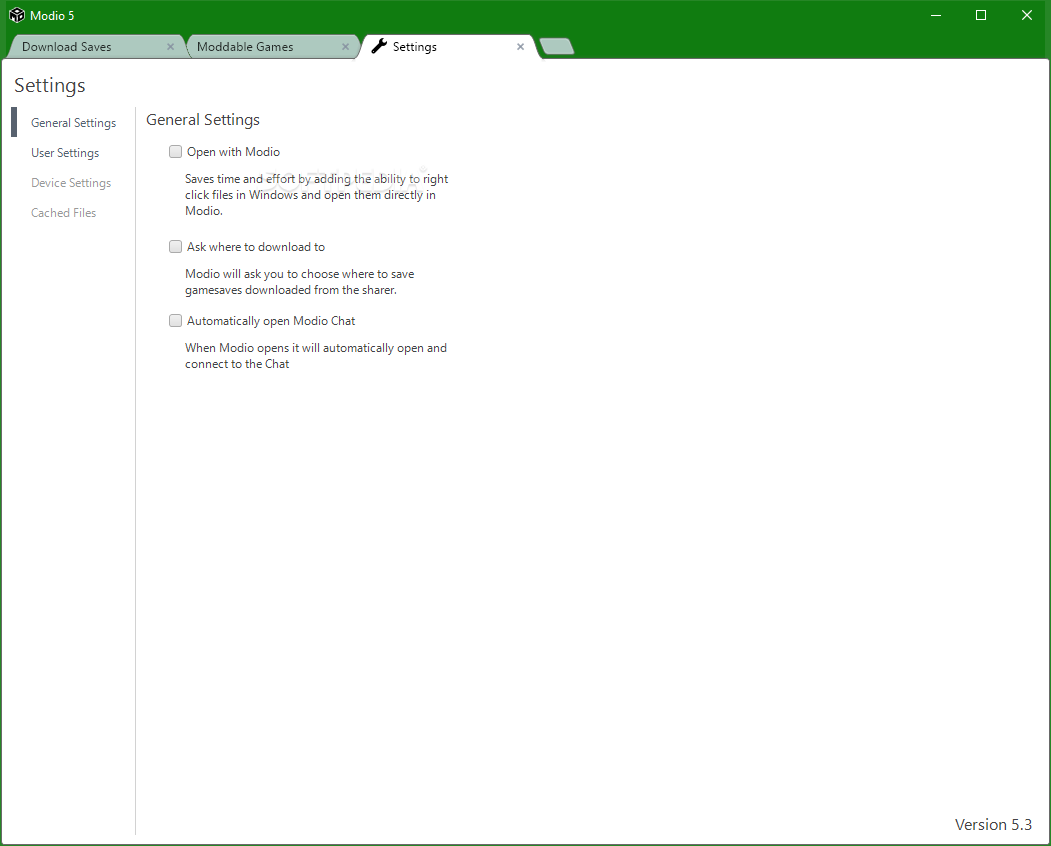This screenshot has height=846, width=1051.
Task: Click the 'Saves time and effort' description
Action: [316, 194]
